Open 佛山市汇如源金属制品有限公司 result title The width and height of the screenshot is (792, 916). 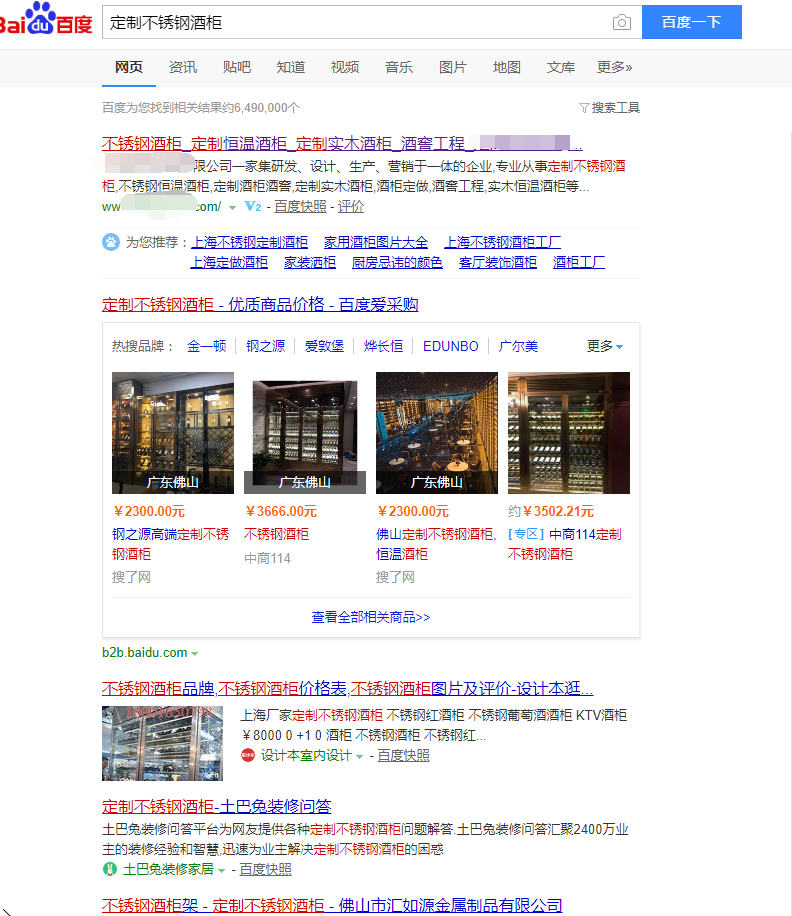(x=332, y=905)
